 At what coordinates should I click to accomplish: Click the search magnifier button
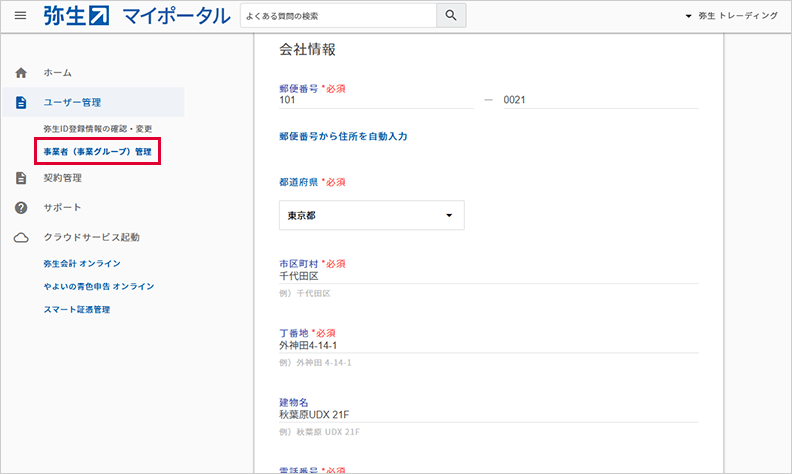[451, 15]
